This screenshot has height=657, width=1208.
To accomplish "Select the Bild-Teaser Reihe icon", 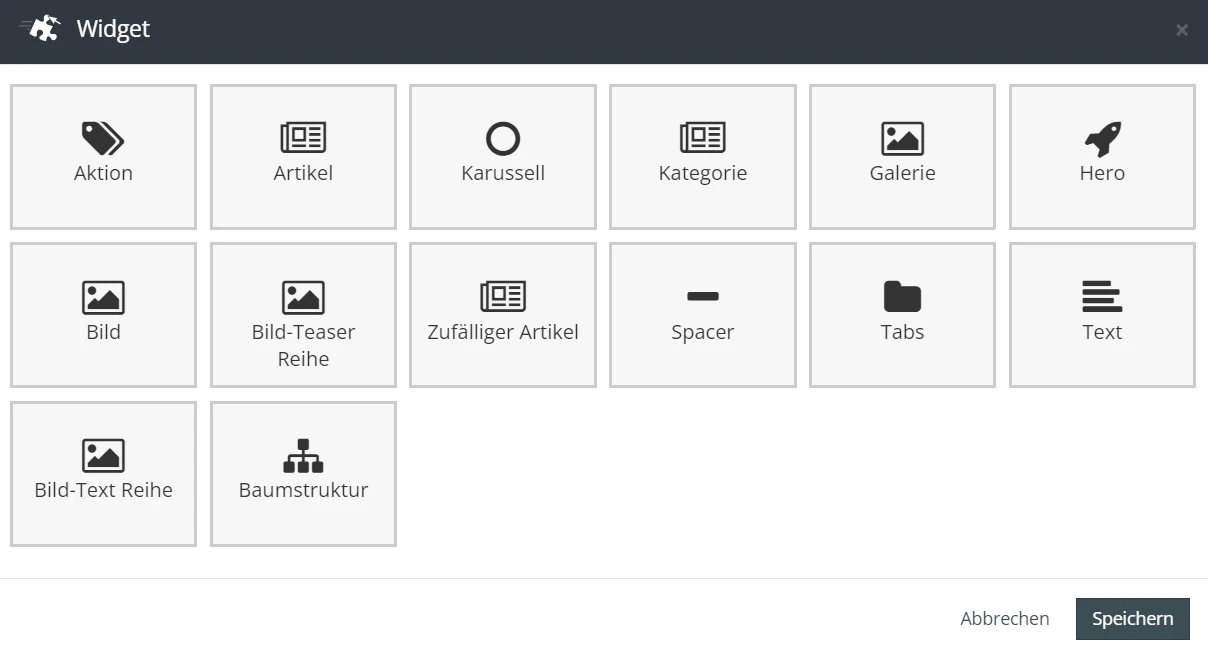I will [303, 297].
